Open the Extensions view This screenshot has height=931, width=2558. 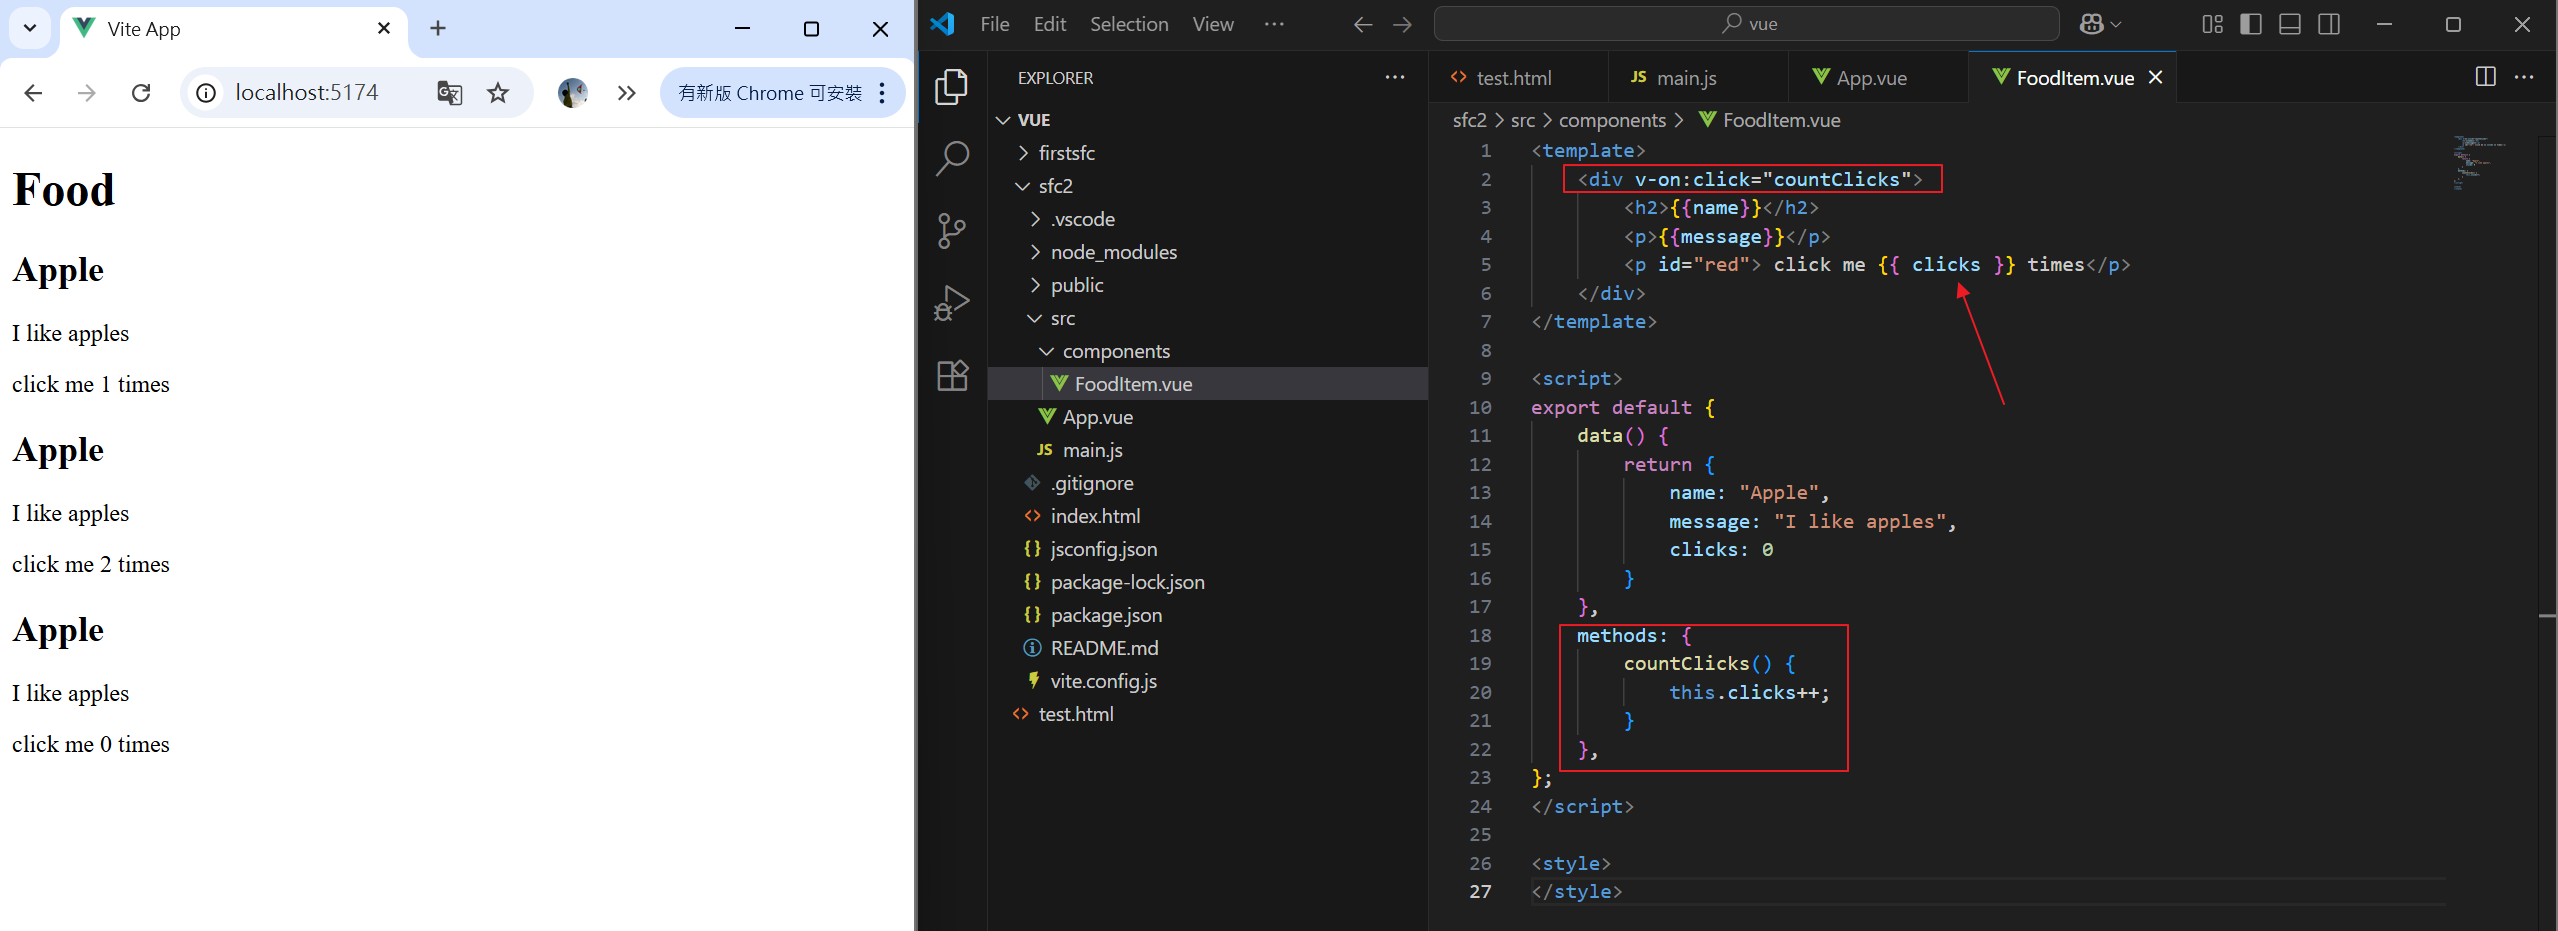(951, 375)
